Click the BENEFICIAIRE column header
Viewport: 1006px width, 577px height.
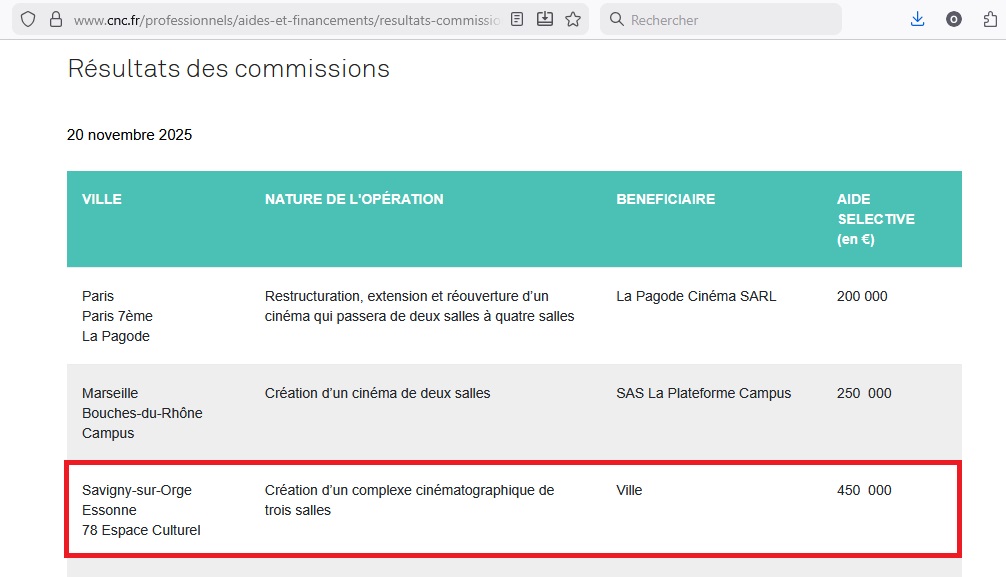tap(665, 199)
